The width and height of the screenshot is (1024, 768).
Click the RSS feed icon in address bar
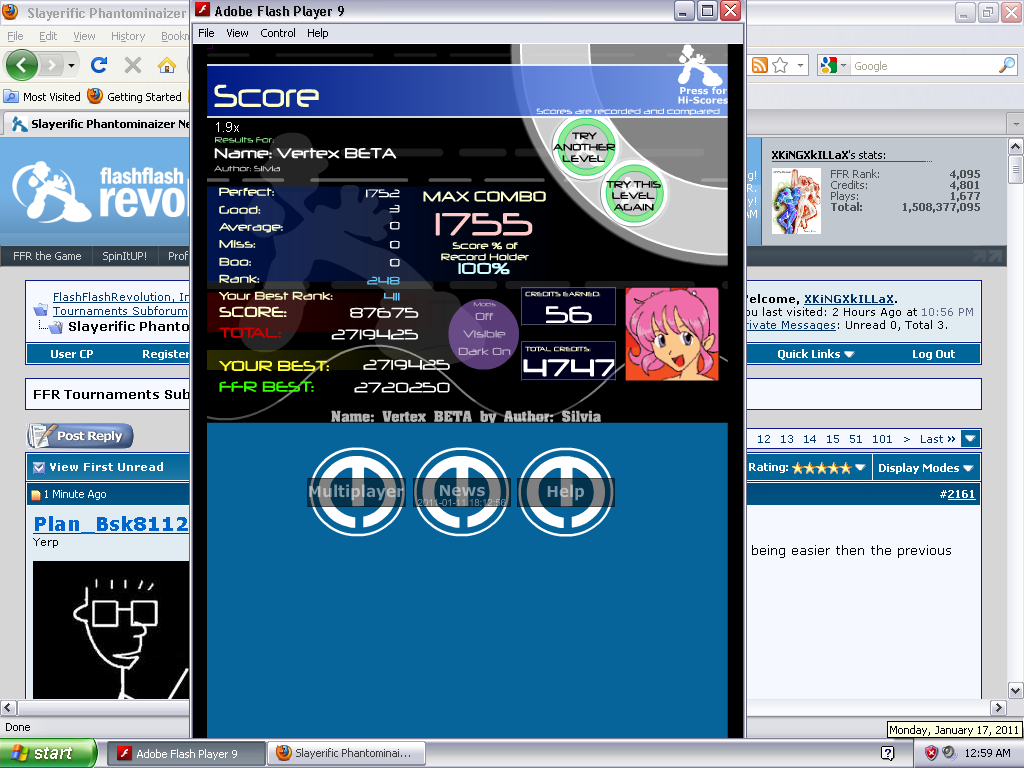pos(760,65)
